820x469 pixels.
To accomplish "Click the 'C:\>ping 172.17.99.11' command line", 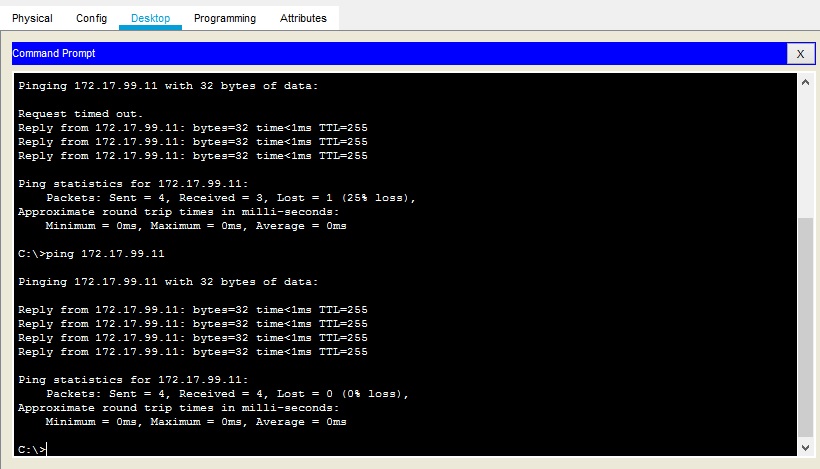I will click(x=91, y=254).
